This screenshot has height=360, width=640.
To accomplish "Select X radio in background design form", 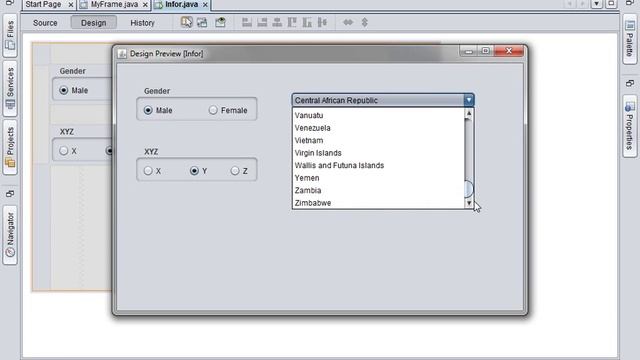I will 63,151.
